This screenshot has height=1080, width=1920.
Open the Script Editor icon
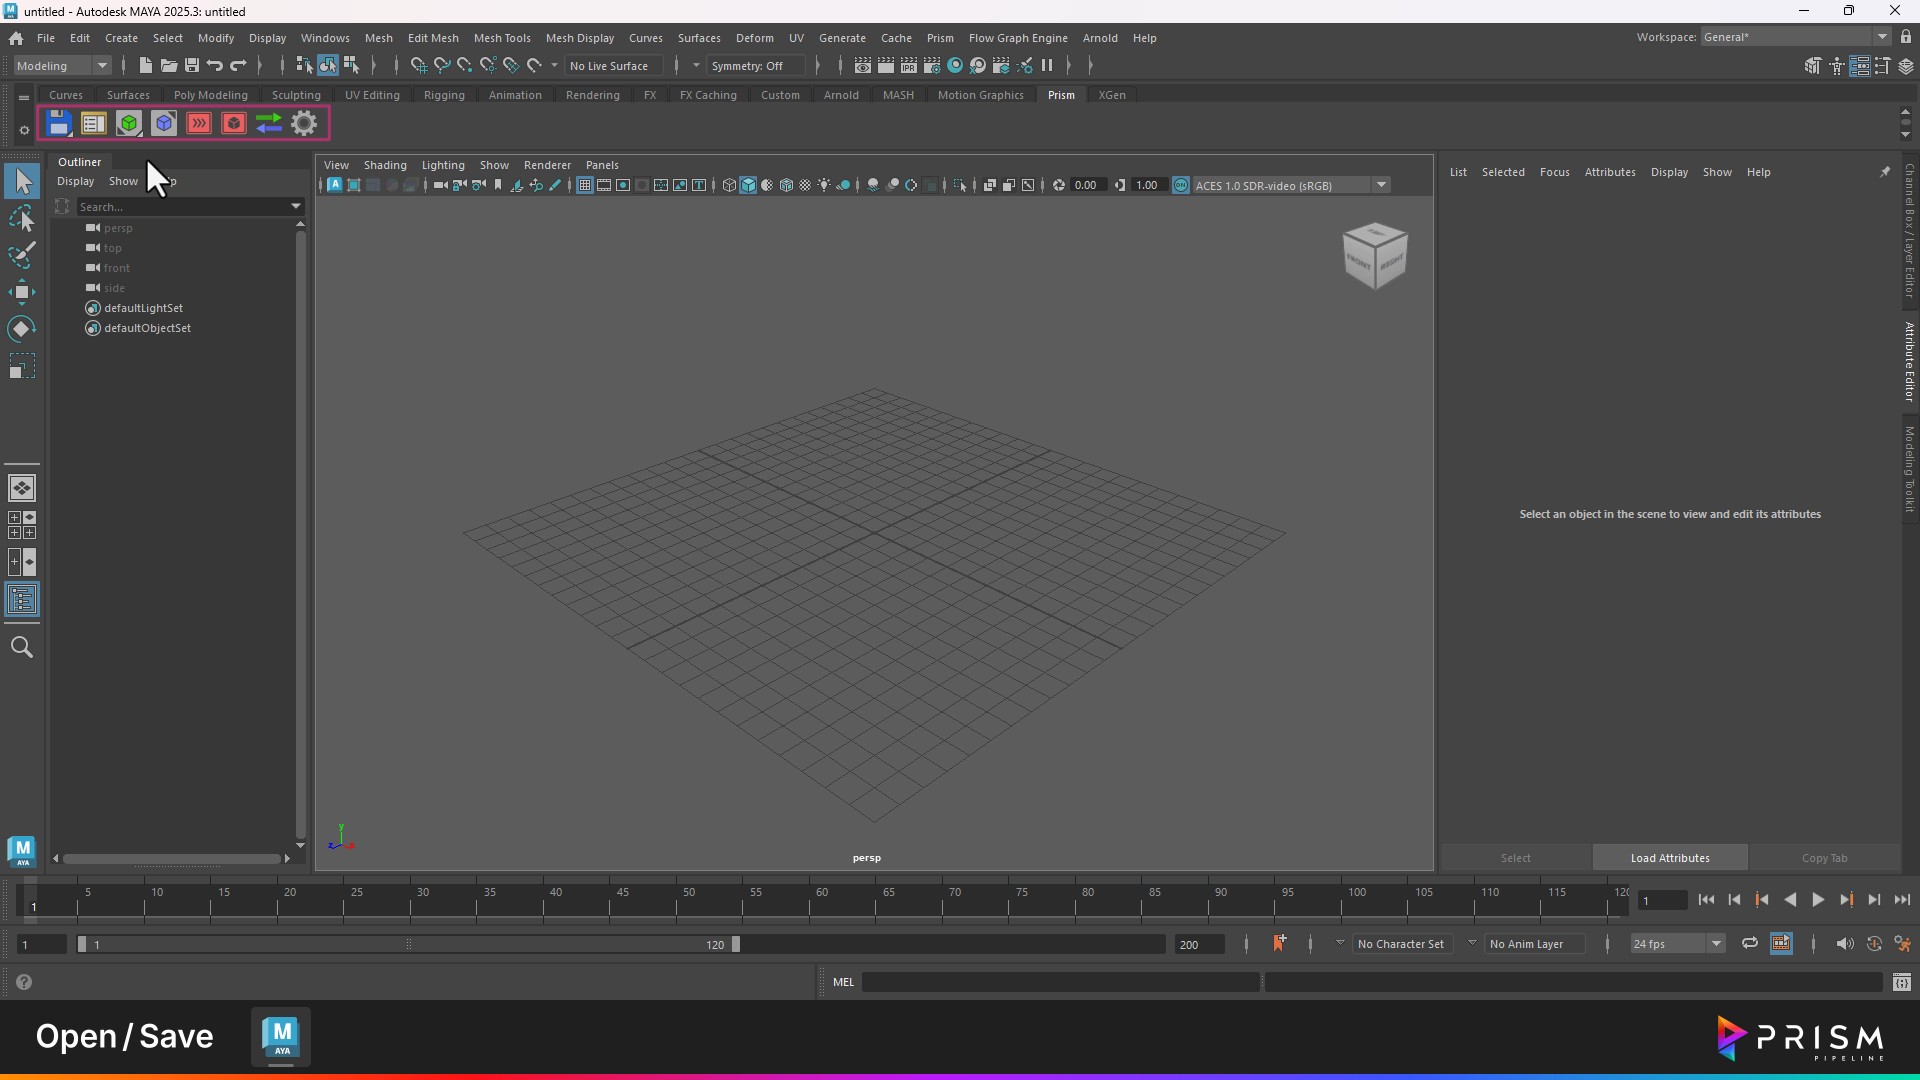[1901, 983]
